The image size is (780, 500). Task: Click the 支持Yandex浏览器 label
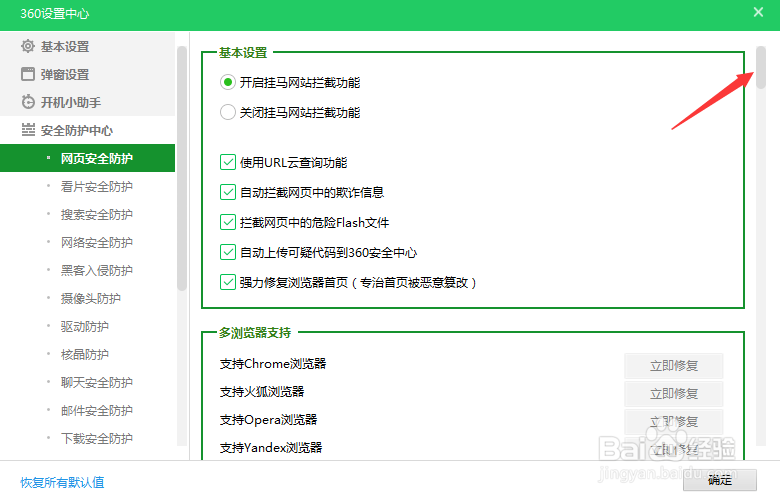click(271, 447)
